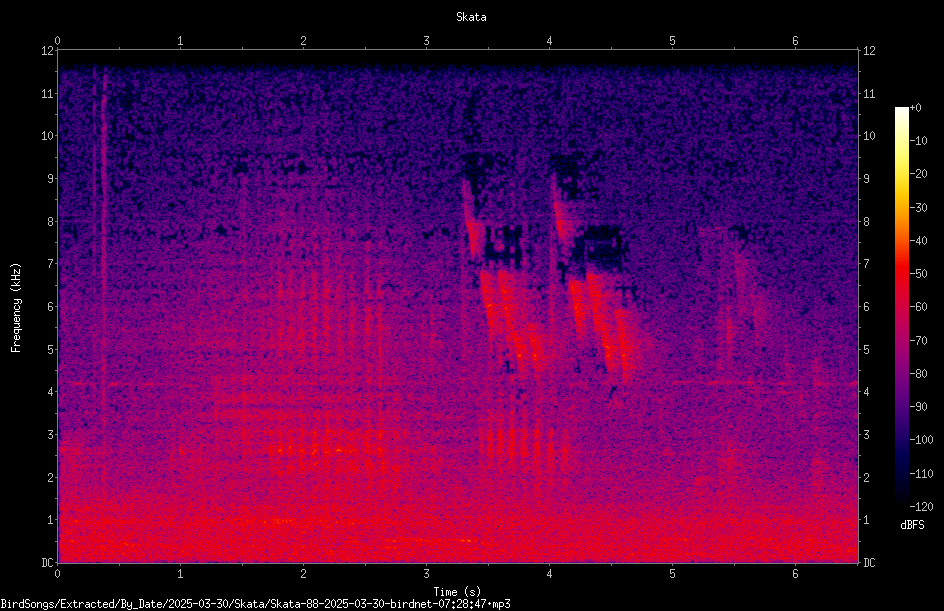Click the "Time (s)" axis label
The width and height of the screenshot is (944, 611).
(x=457, y=592)
